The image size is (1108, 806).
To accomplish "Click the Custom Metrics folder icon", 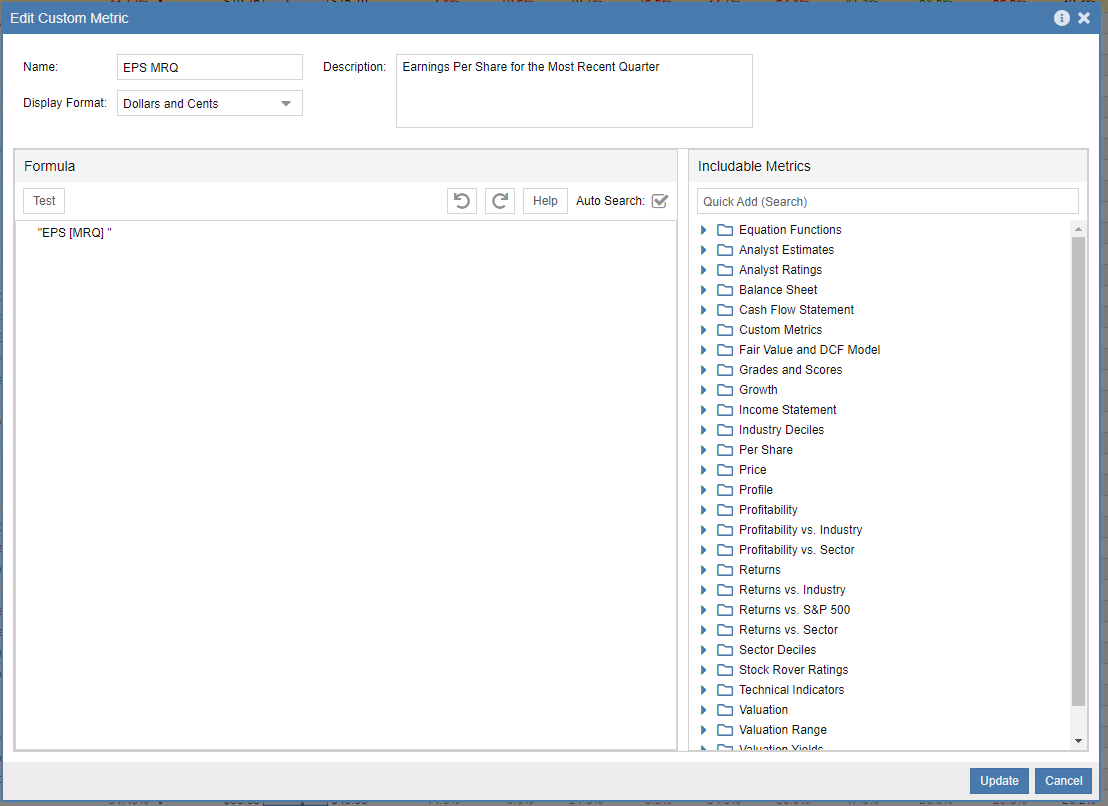I will pyautogui.click(x=724, y=329).
